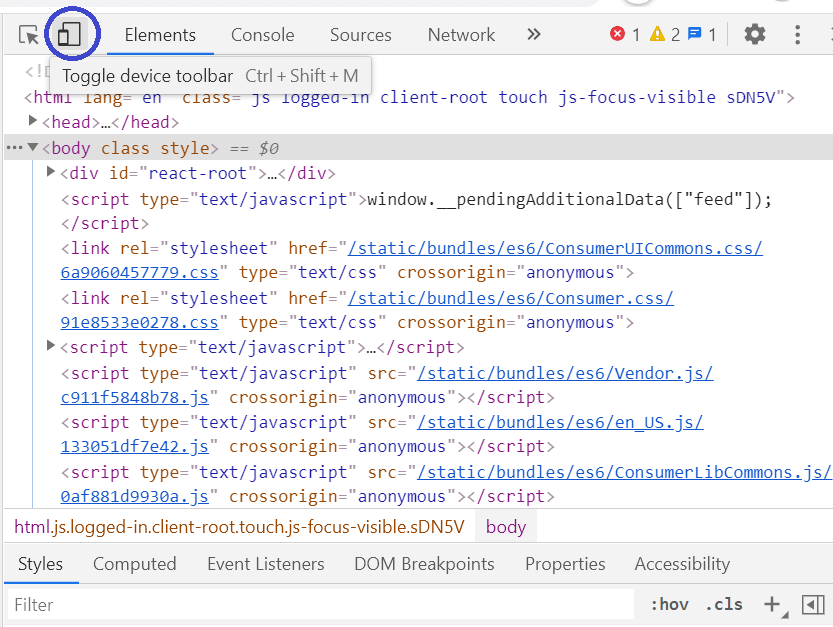Image resolution: width=833 pixels, height=627 pixels.
Task: Expand the head element node
Action: point(33,121)
